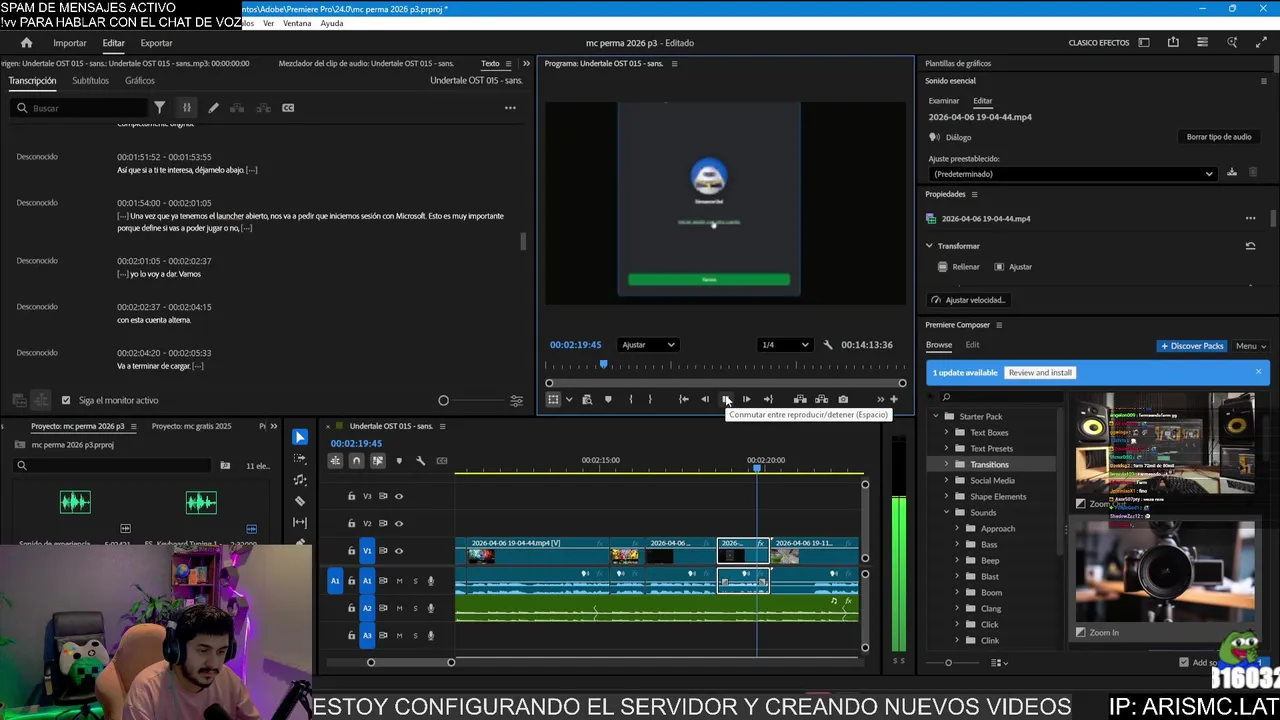Open the three-dots menu in transcript panel
The height and width of the screenshot is (720, 1280).
click(x=510, y=108)
